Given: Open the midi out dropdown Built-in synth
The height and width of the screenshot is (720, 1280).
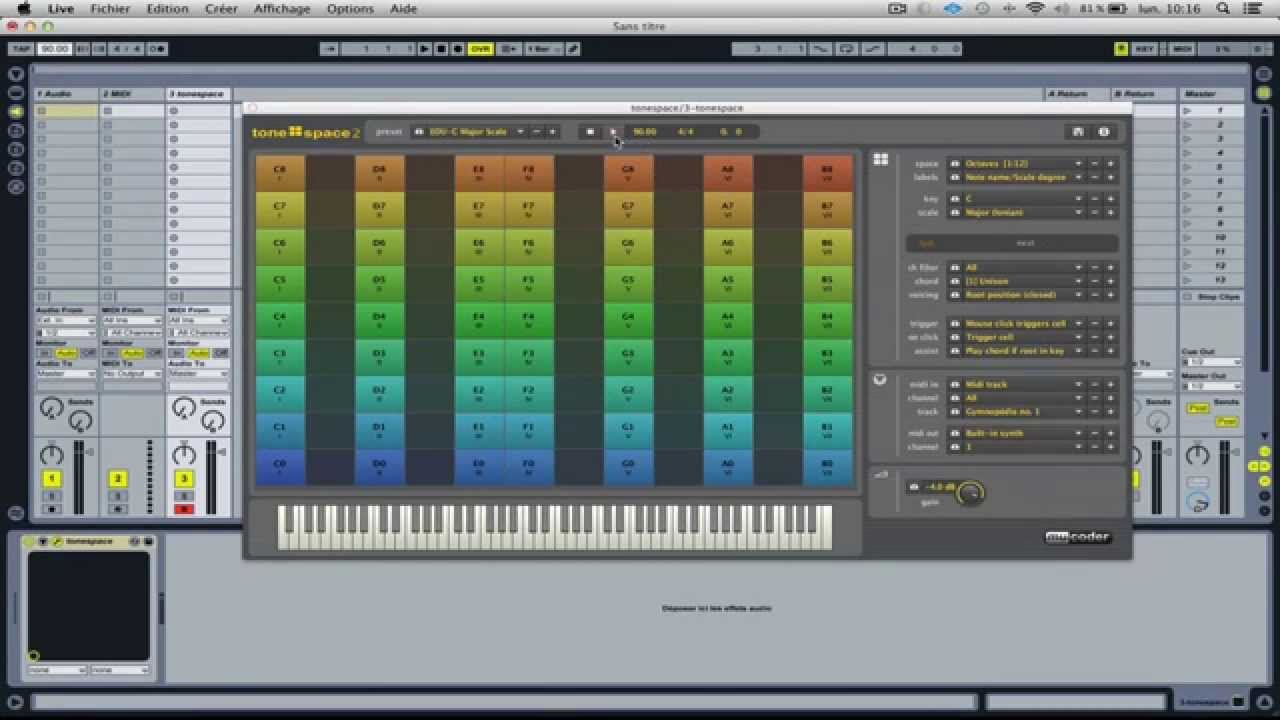Looking at the screenshot, I should click(1023, 433).
